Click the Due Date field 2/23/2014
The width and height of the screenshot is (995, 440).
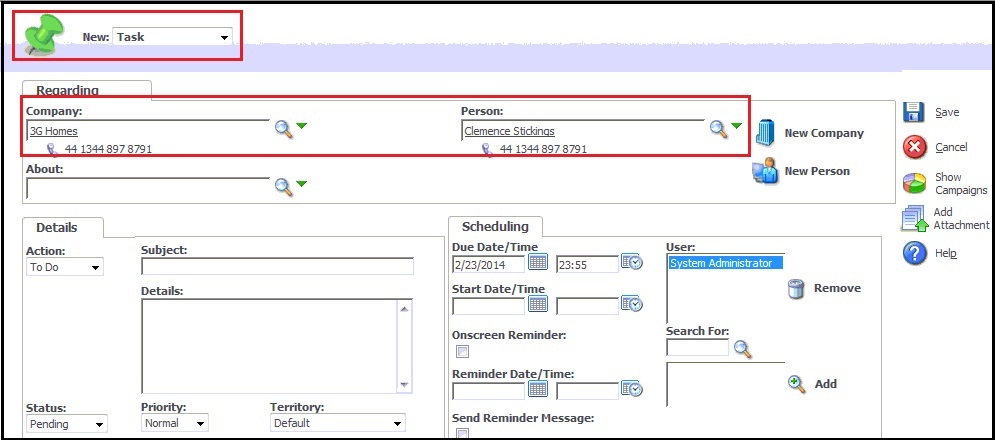click(489, 264)
